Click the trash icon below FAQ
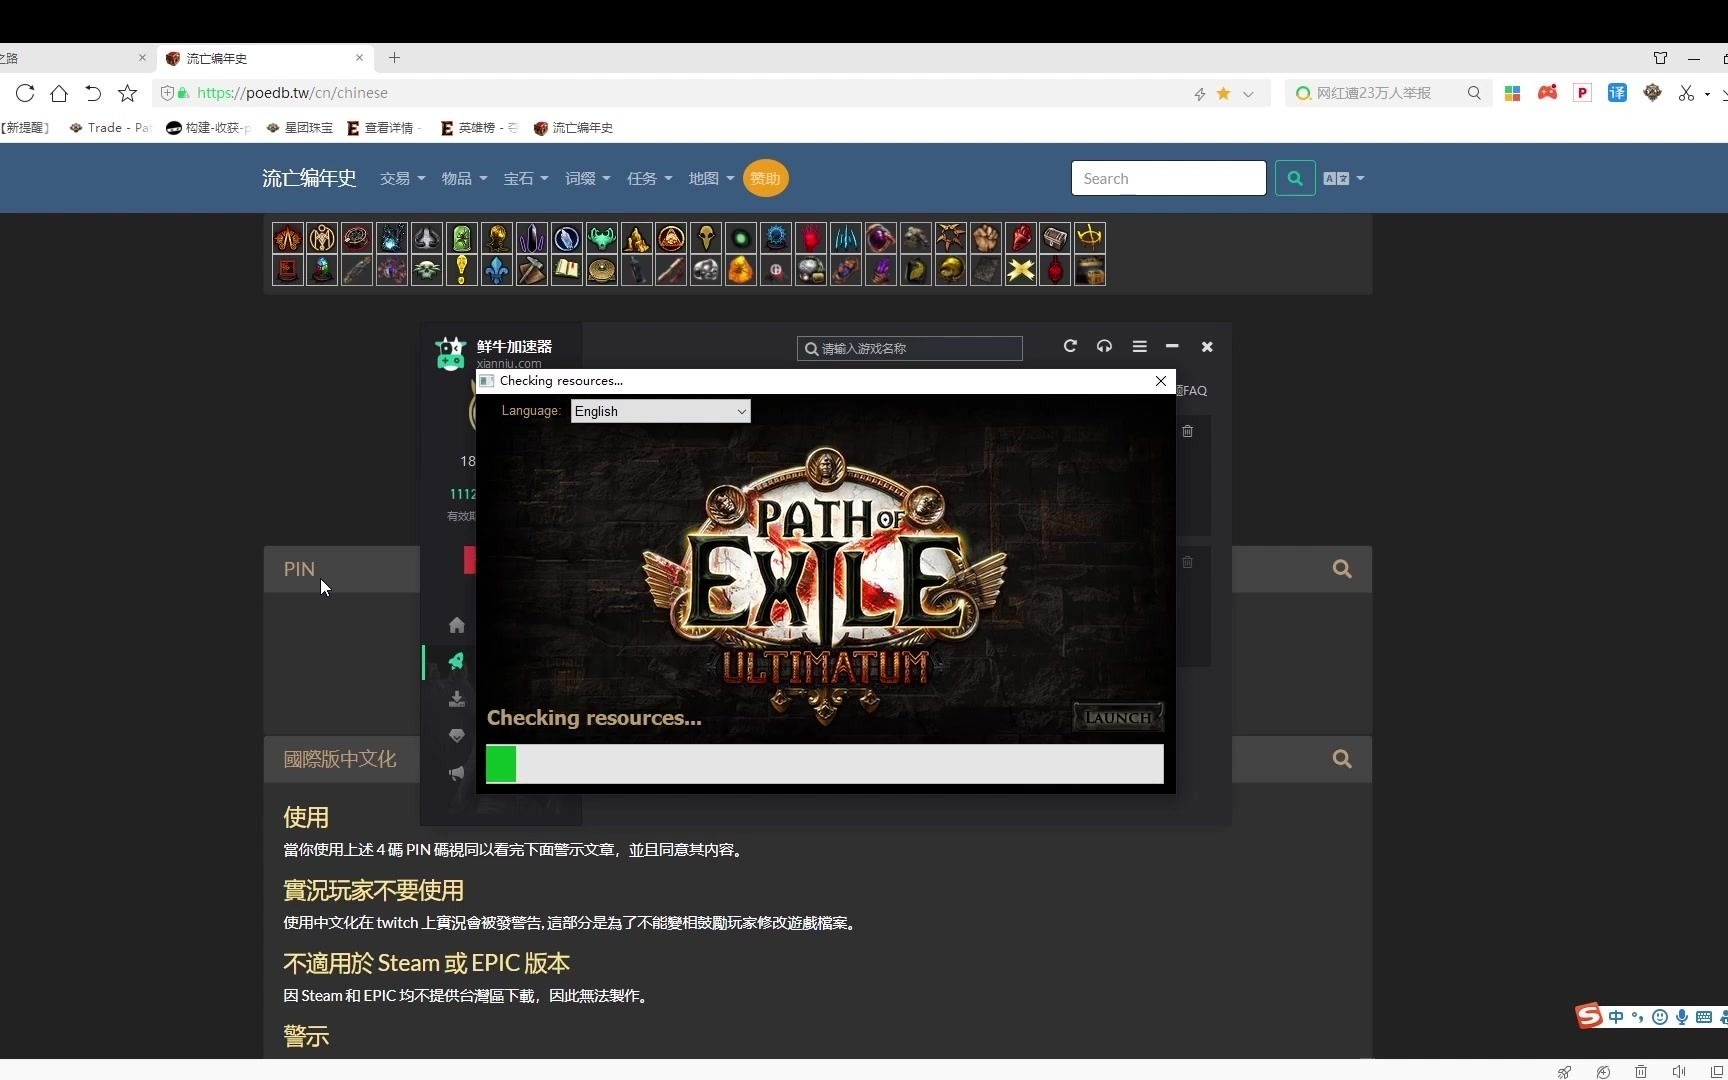The width and height of the screenshot is (1728, 1080). 1188,431
